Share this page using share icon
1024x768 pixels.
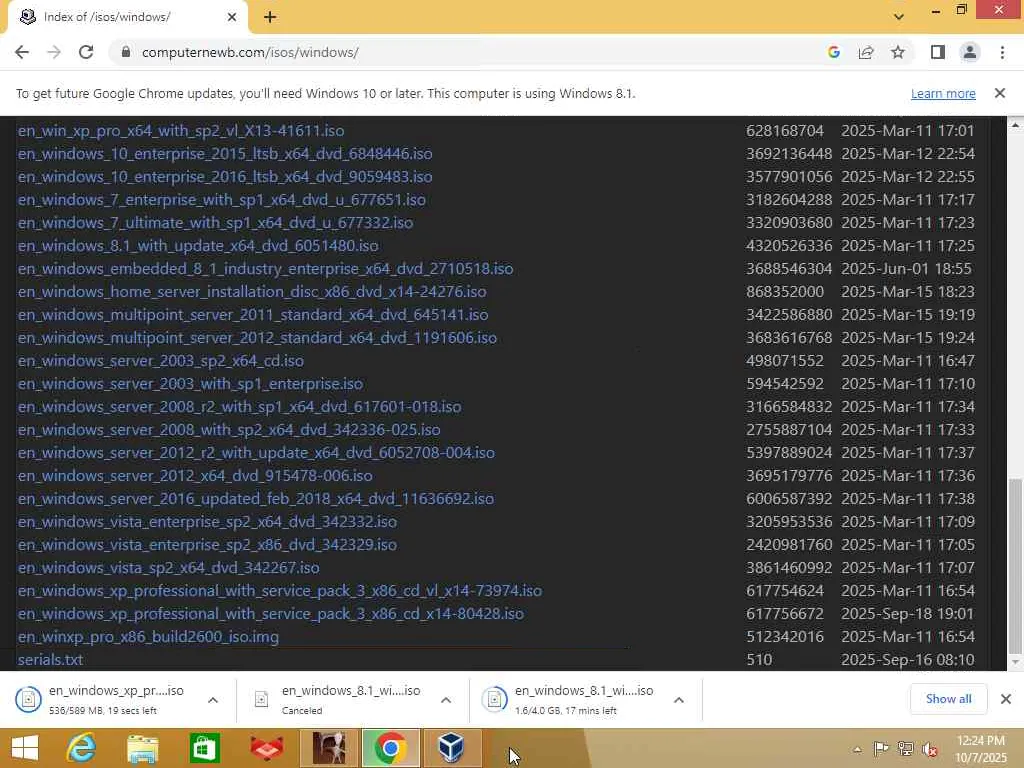866,52
